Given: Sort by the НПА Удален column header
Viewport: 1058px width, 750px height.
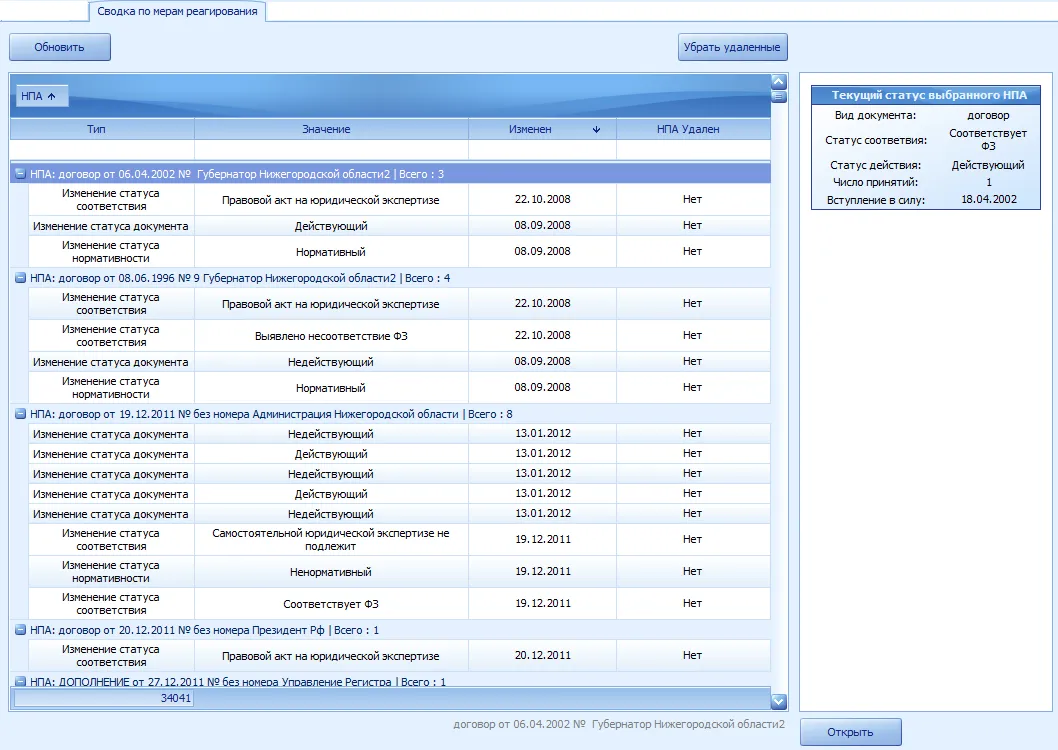Looking at the screenshot, I should click(693, 129).
